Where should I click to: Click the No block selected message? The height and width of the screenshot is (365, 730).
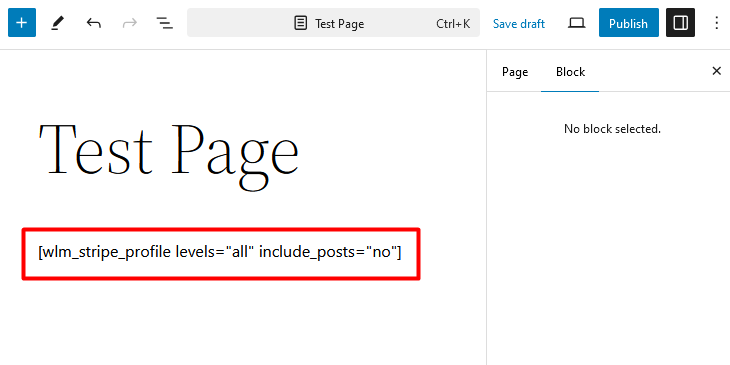point(612,128)
